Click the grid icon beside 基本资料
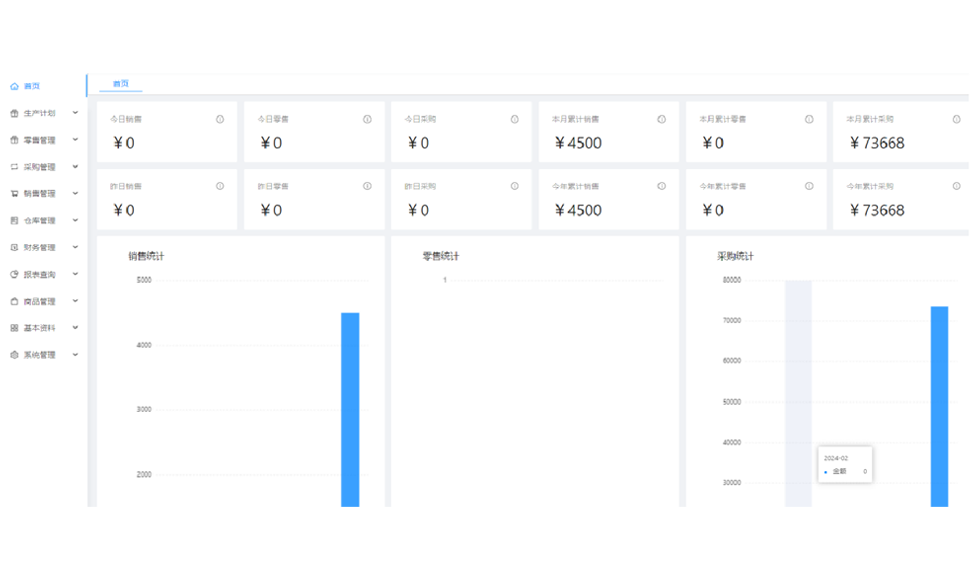The width and height of the screenshot is (976, 580). pyautogui.click(x=14, y=328)
